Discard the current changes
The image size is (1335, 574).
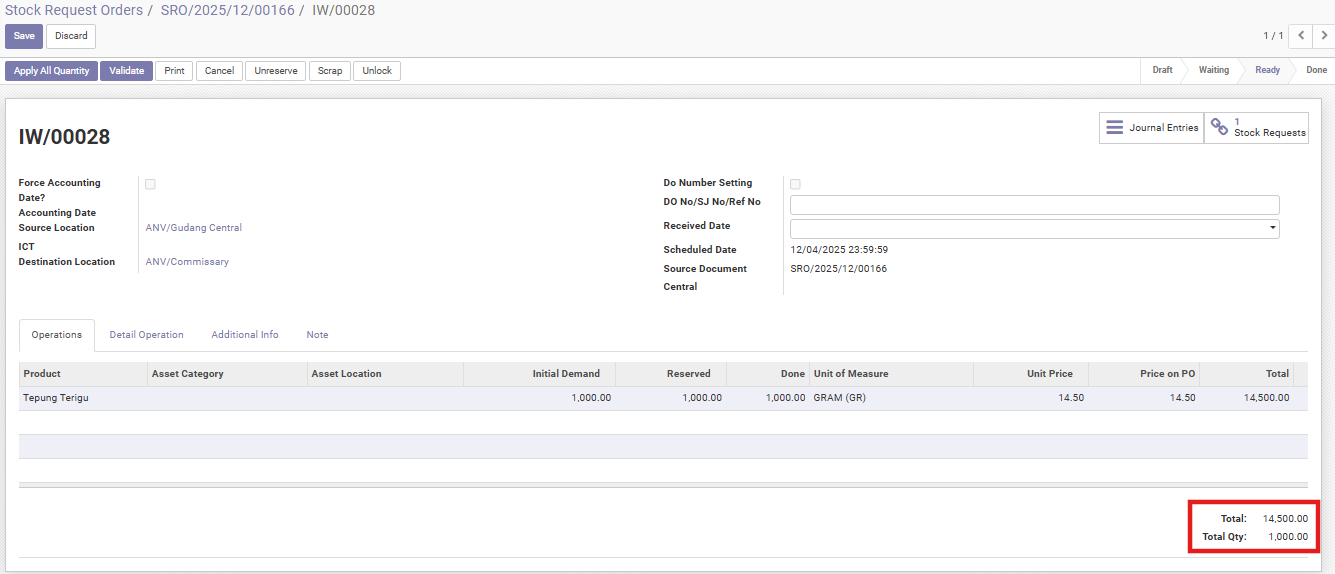[71, 36]
